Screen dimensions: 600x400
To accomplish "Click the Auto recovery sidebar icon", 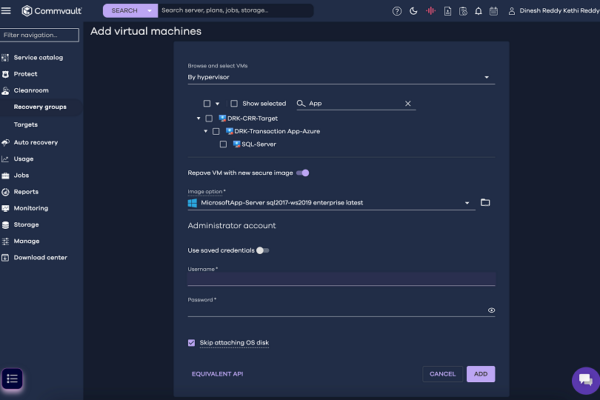I will point(5,142).
